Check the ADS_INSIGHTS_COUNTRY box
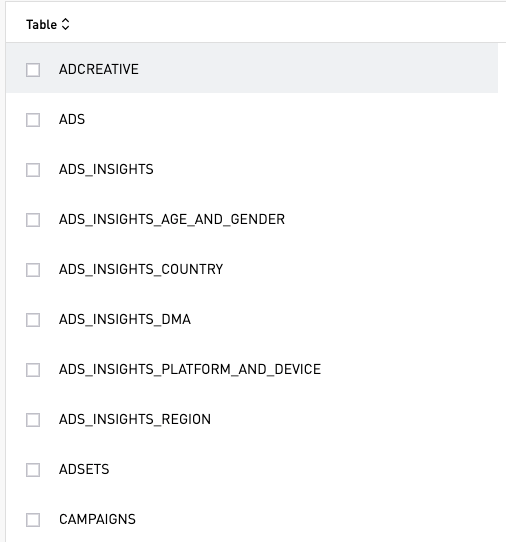This screenshot has height=542, width=506. pyautogui.click(x=33, y=270)
